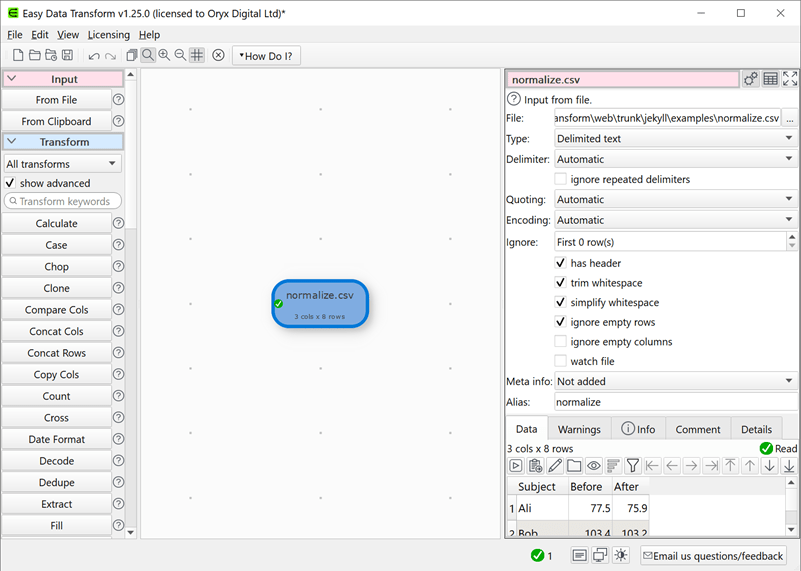Click the play icon in data toolbar
This screenshot has width=801, height=571.
point(516,466)
